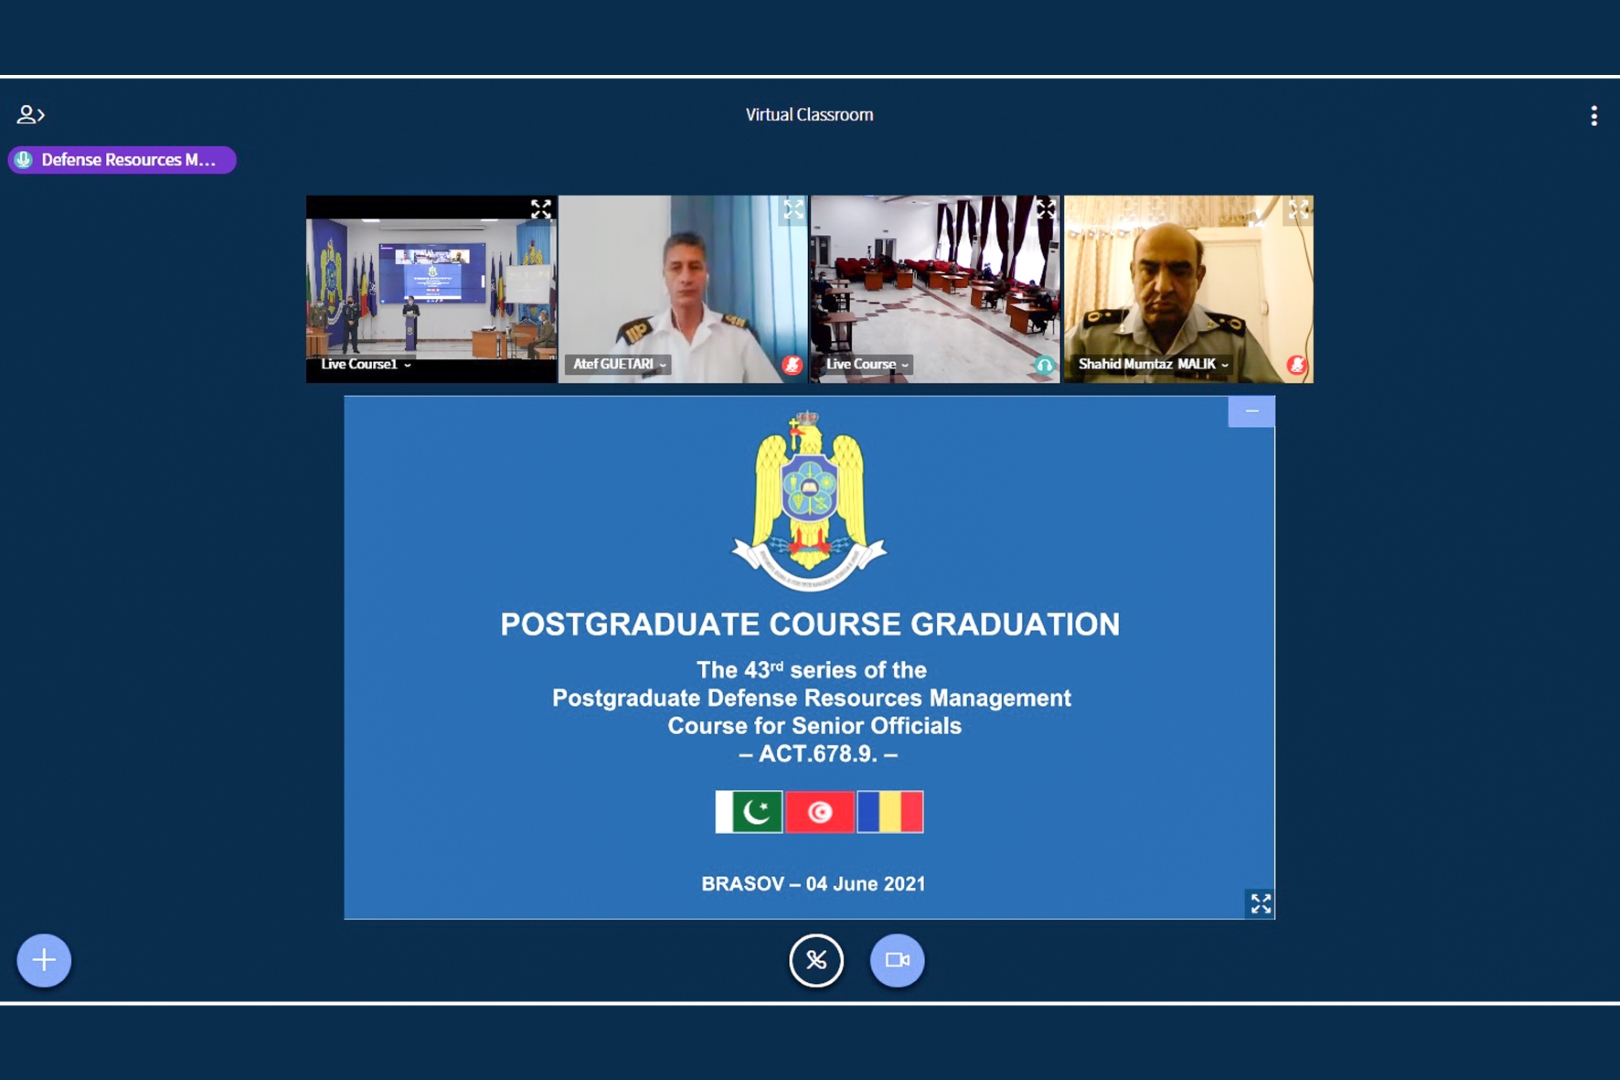Open the three-dot options menu
Viewport: 1620px width, 1080px height.
[x=1594, y=116]
